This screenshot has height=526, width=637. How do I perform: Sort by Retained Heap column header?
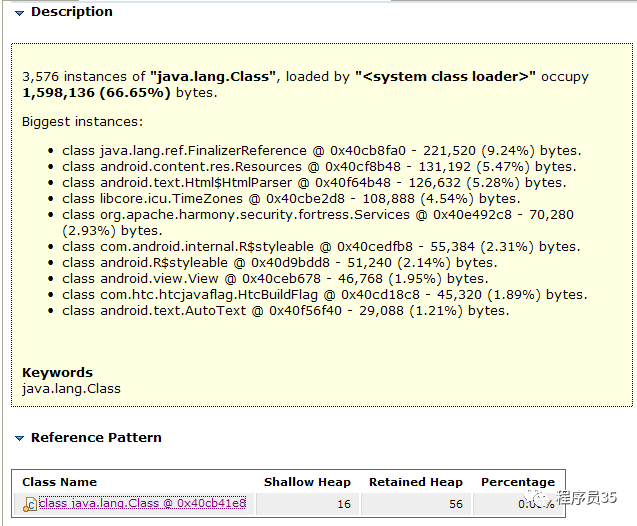tap(416, 482)
